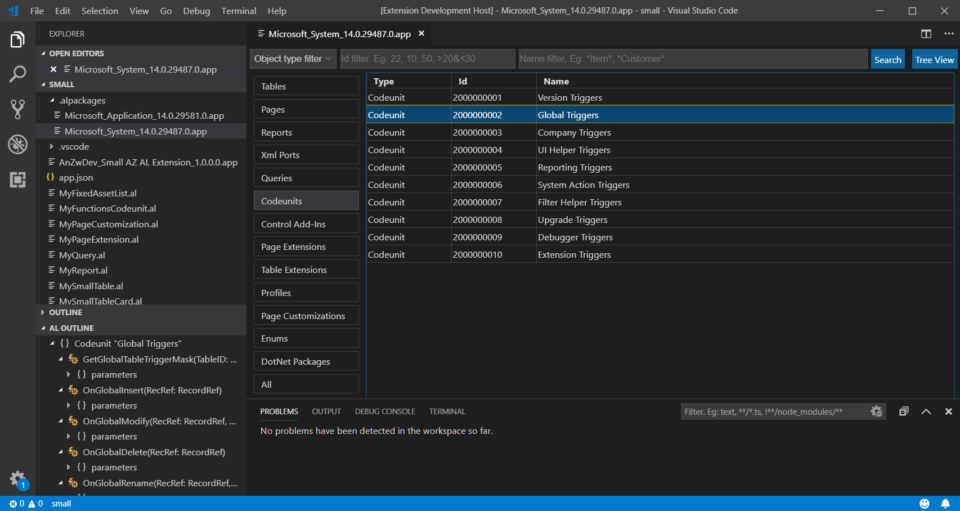Collapse the .alpackages folder
Image resolution: width=960 pixels, height=511 pixels.
click(x=52, y=100)
